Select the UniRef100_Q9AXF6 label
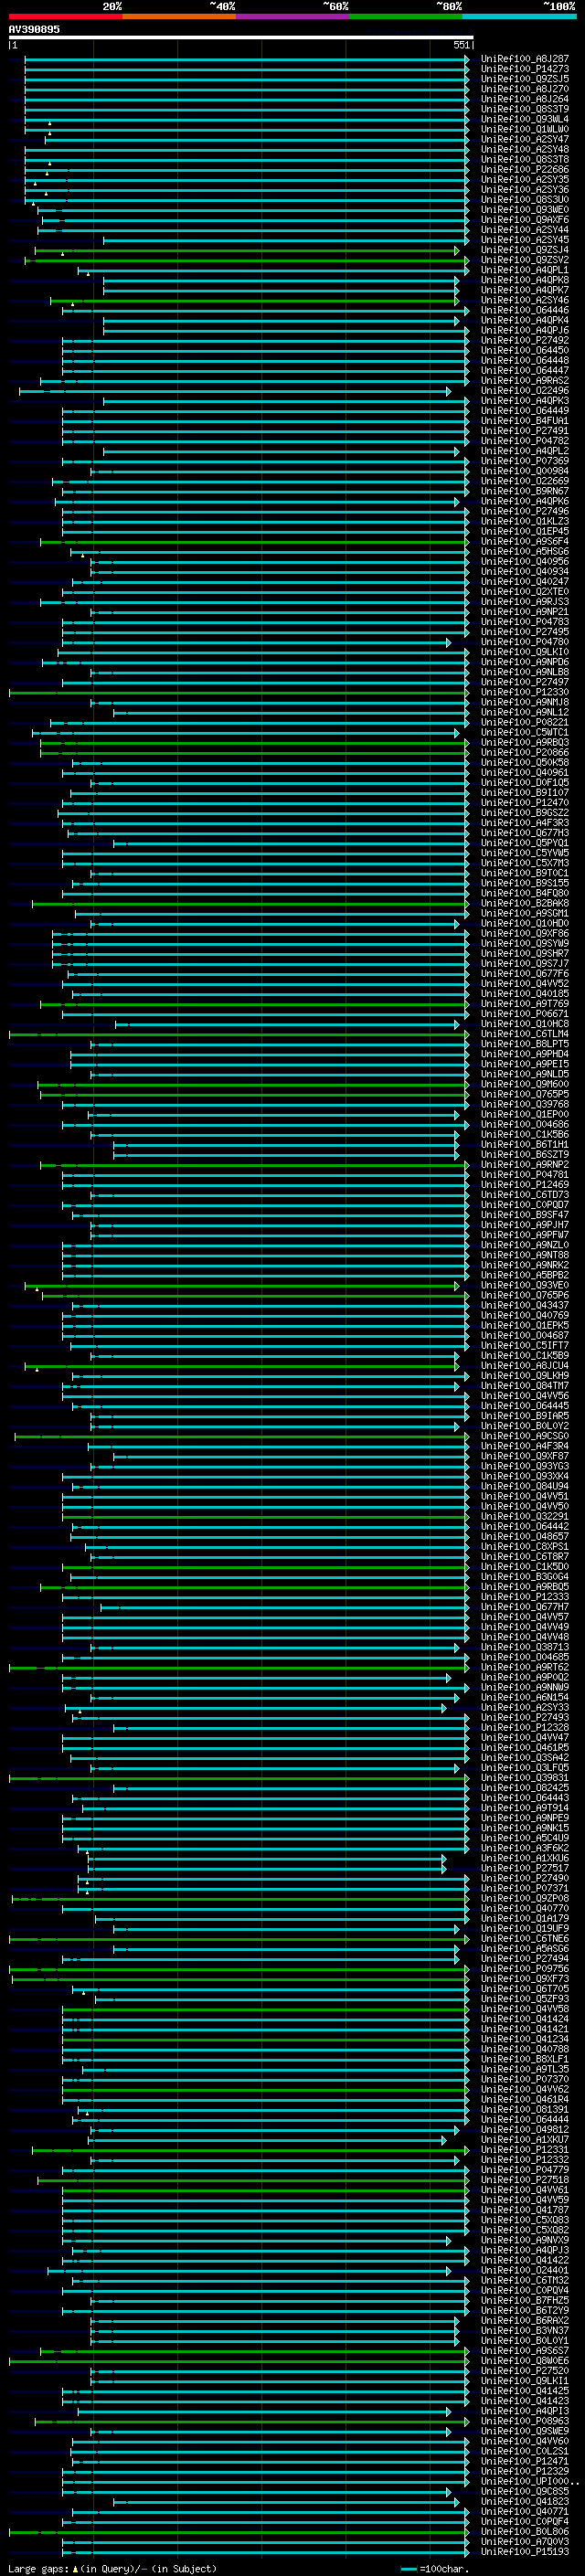Screen dimensions: 585x2576 coord(525,220)
